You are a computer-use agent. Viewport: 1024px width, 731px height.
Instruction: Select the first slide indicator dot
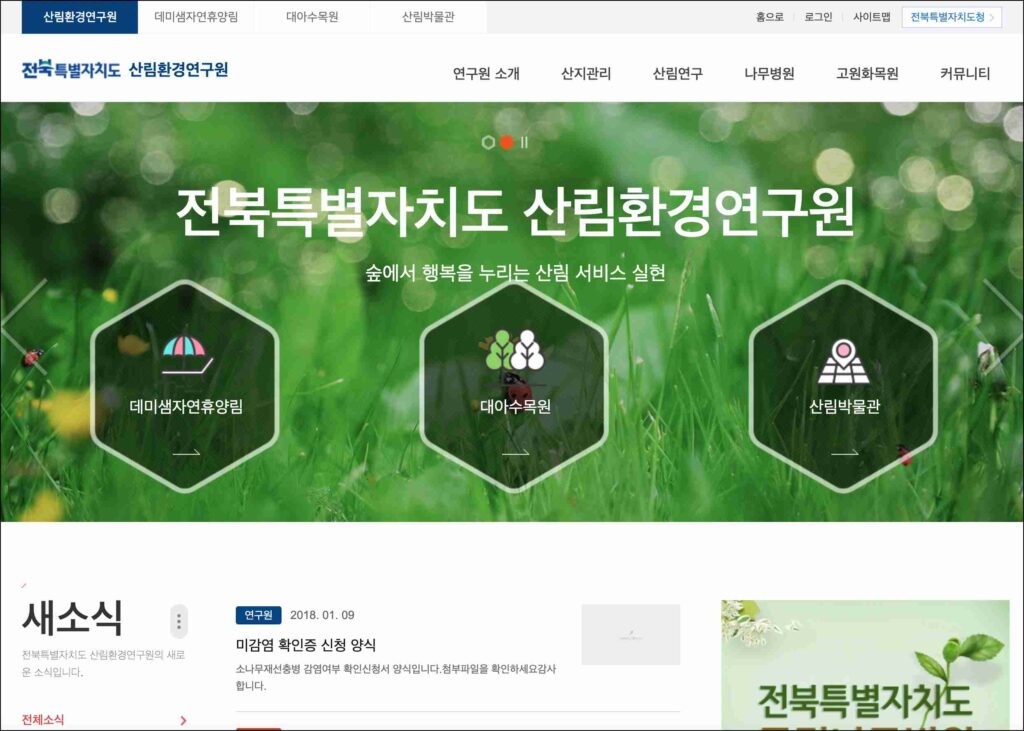coord(488,142)
